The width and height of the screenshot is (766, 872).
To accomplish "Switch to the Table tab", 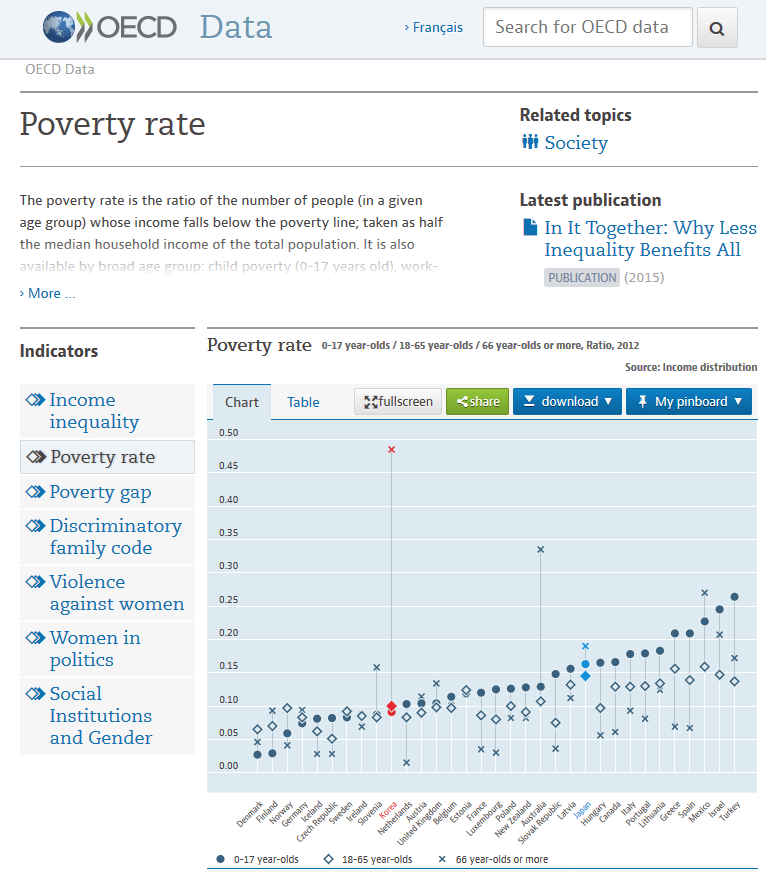I will [x=303, y=402].
